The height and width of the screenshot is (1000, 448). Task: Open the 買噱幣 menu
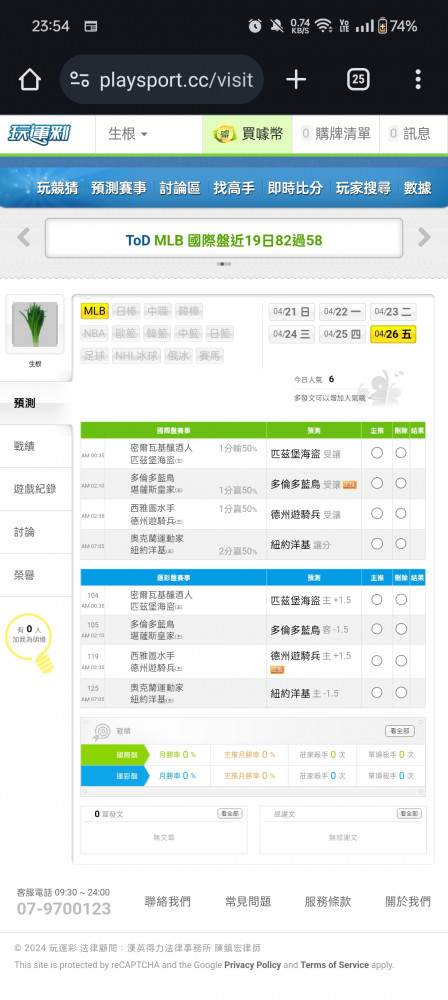(248, 134)
